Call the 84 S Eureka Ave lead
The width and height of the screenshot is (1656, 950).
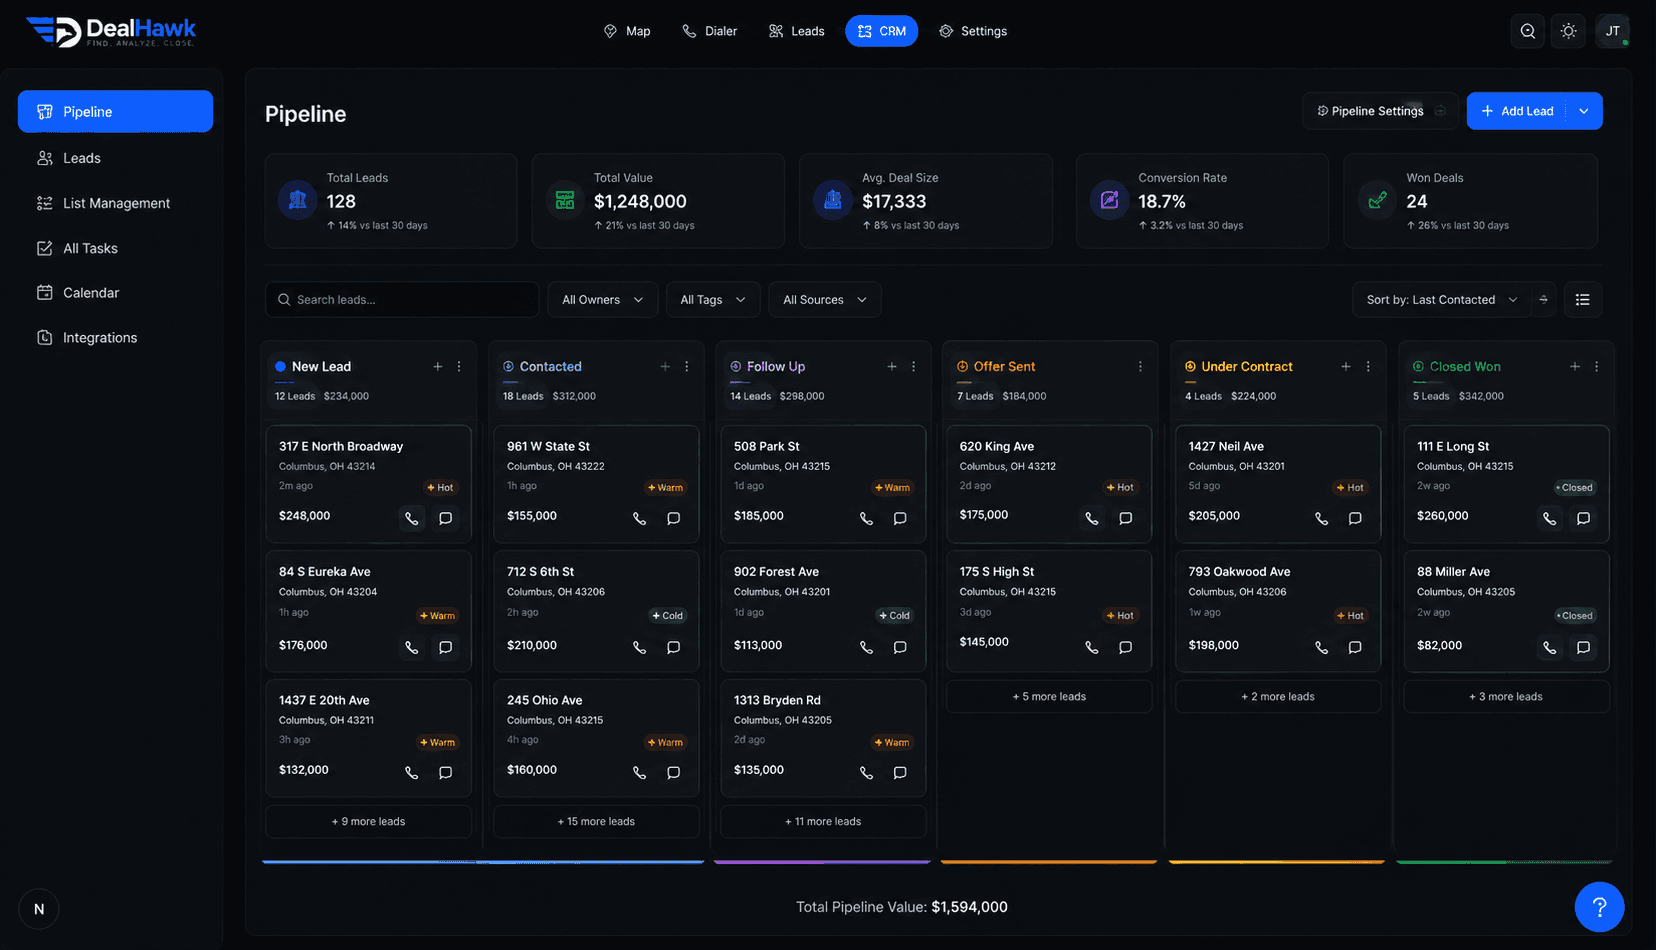pyautogui.click(x=411, y=647)
